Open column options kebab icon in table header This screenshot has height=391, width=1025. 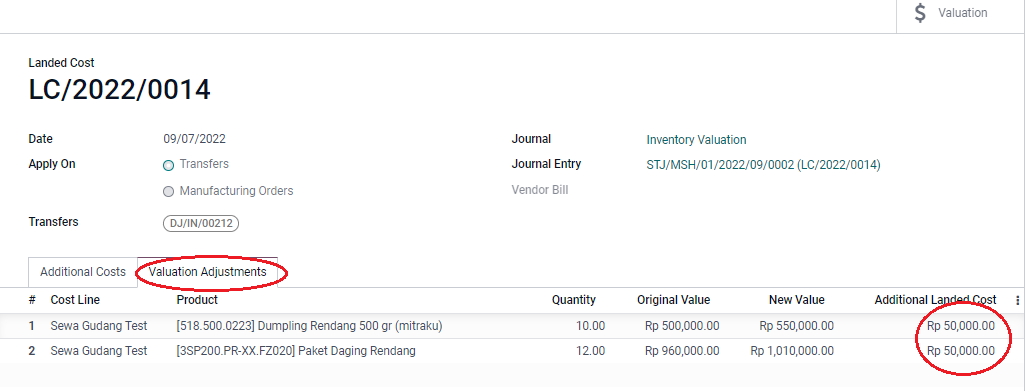(1017, 300)
